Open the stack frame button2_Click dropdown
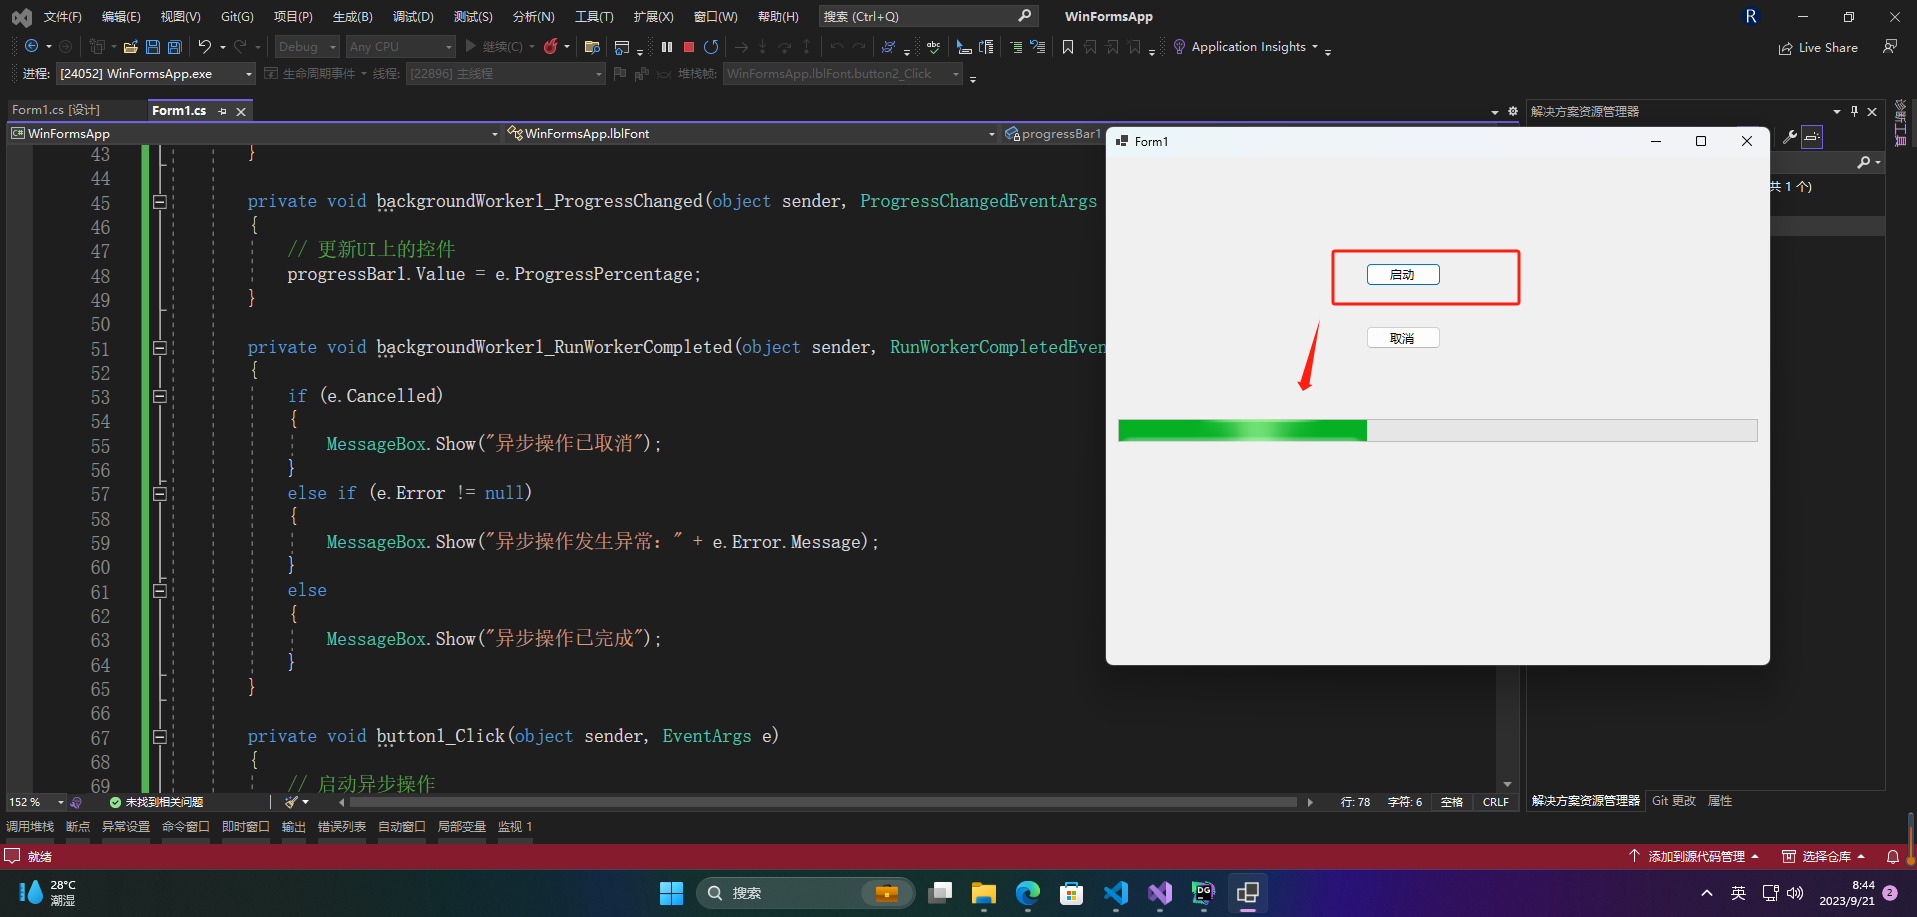1917x917 pixels. point(842,74)
